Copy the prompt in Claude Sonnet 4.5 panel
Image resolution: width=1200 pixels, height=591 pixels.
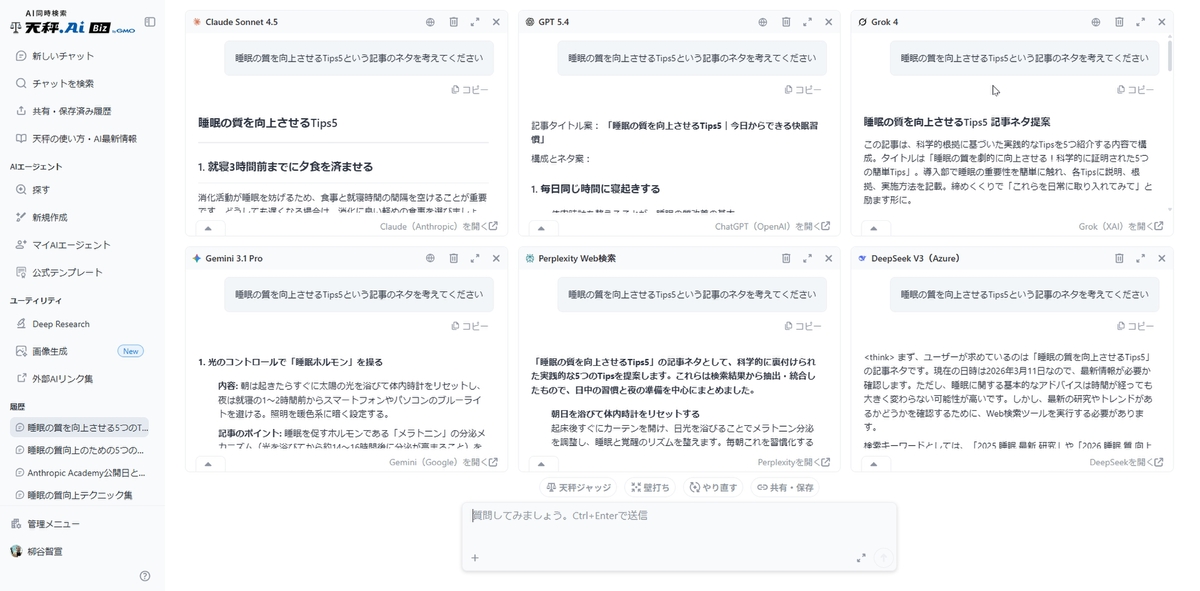tap(470, 90)
